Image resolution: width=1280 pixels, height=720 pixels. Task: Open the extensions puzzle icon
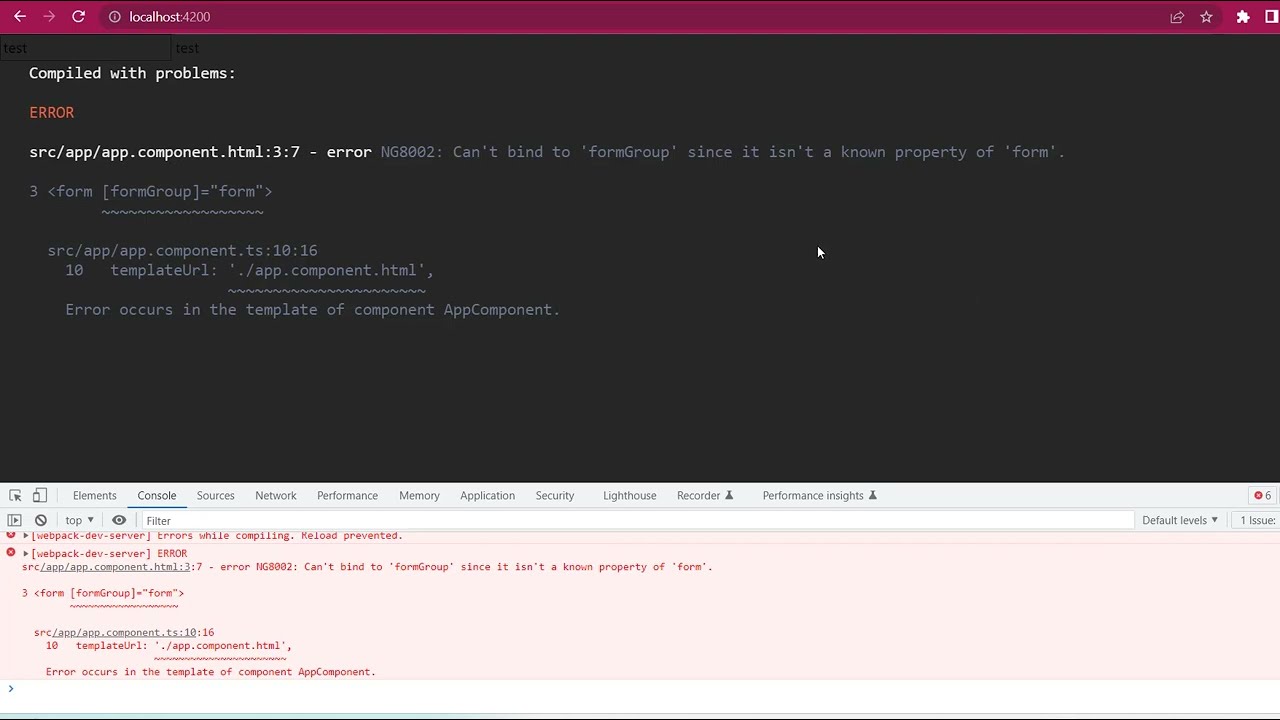tap(1243, 17)
